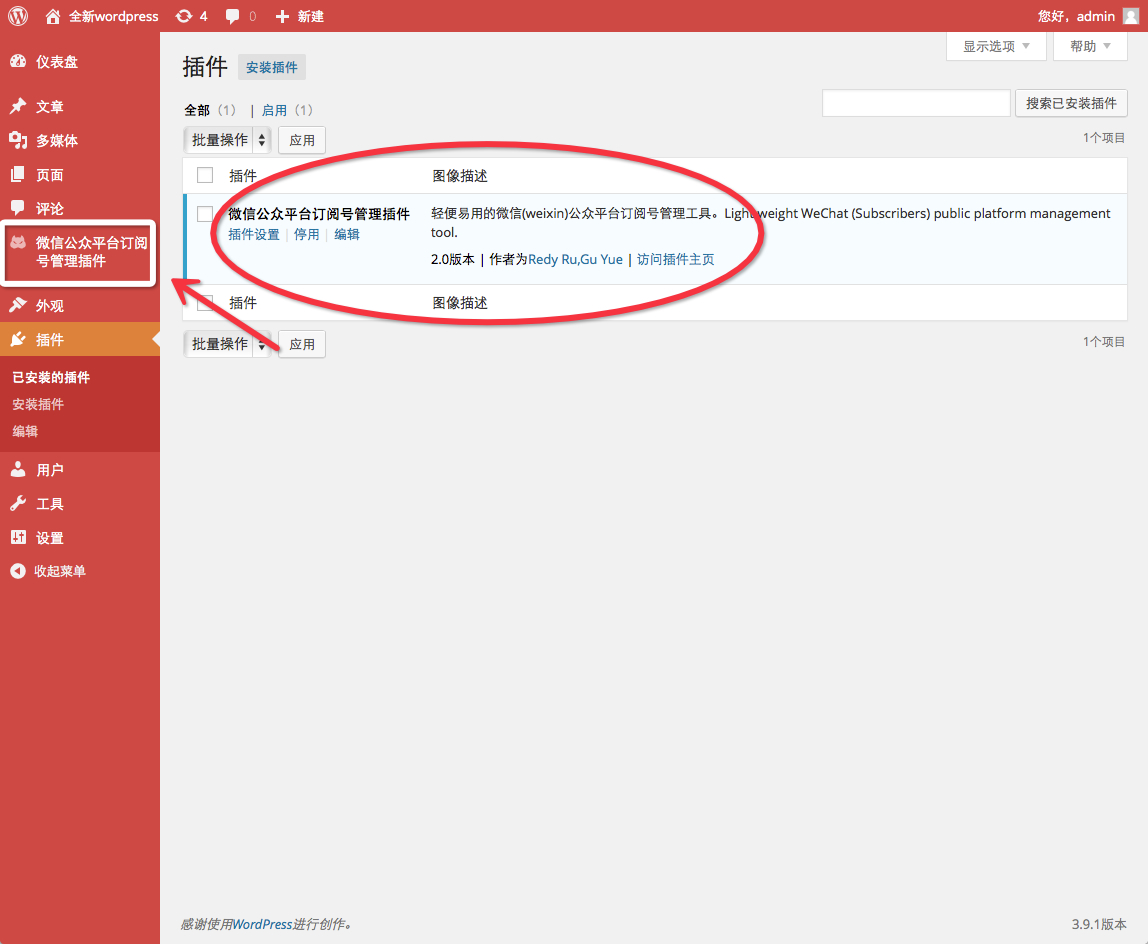Click the plus icon beside 新建

click(x=282, y=16)
